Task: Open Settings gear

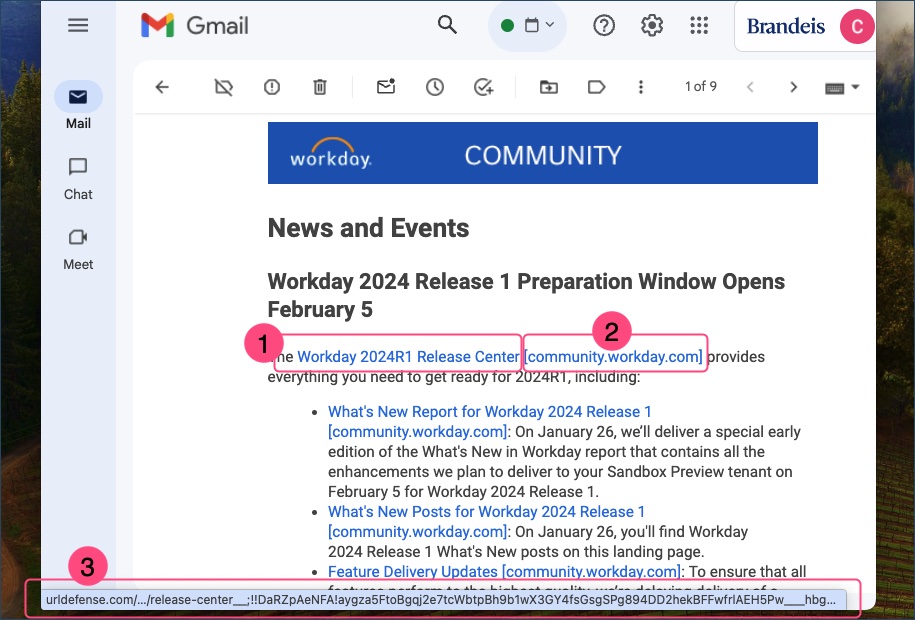Action: [652, 26]
